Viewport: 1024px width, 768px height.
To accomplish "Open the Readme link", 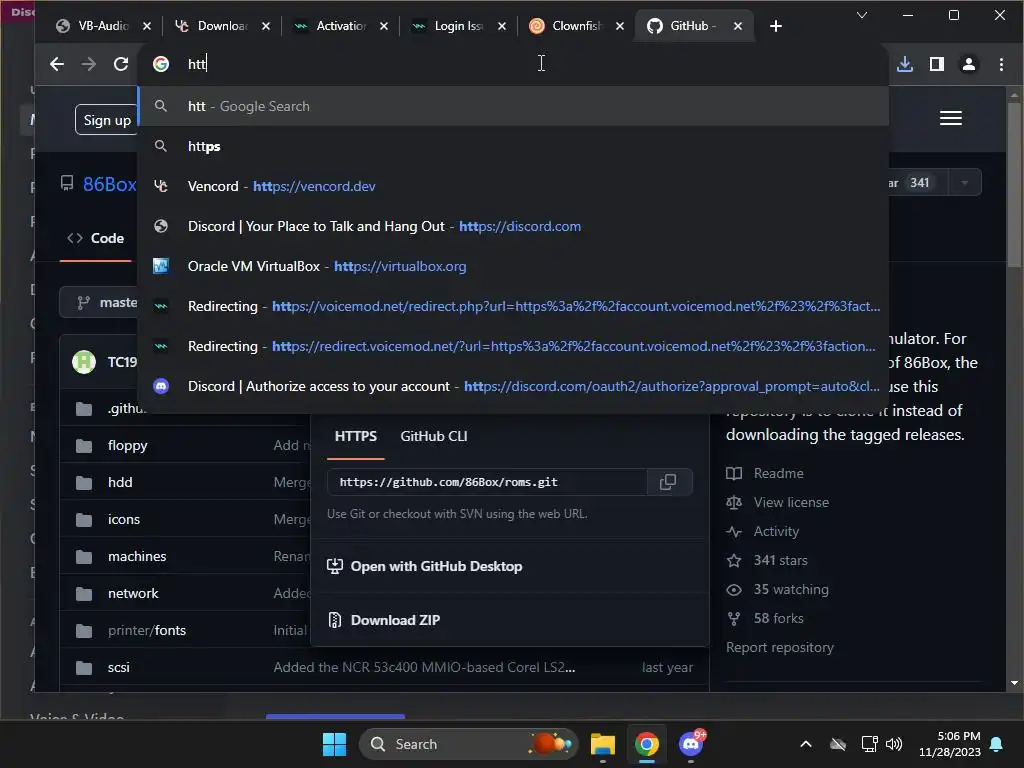I will (765, 473).
